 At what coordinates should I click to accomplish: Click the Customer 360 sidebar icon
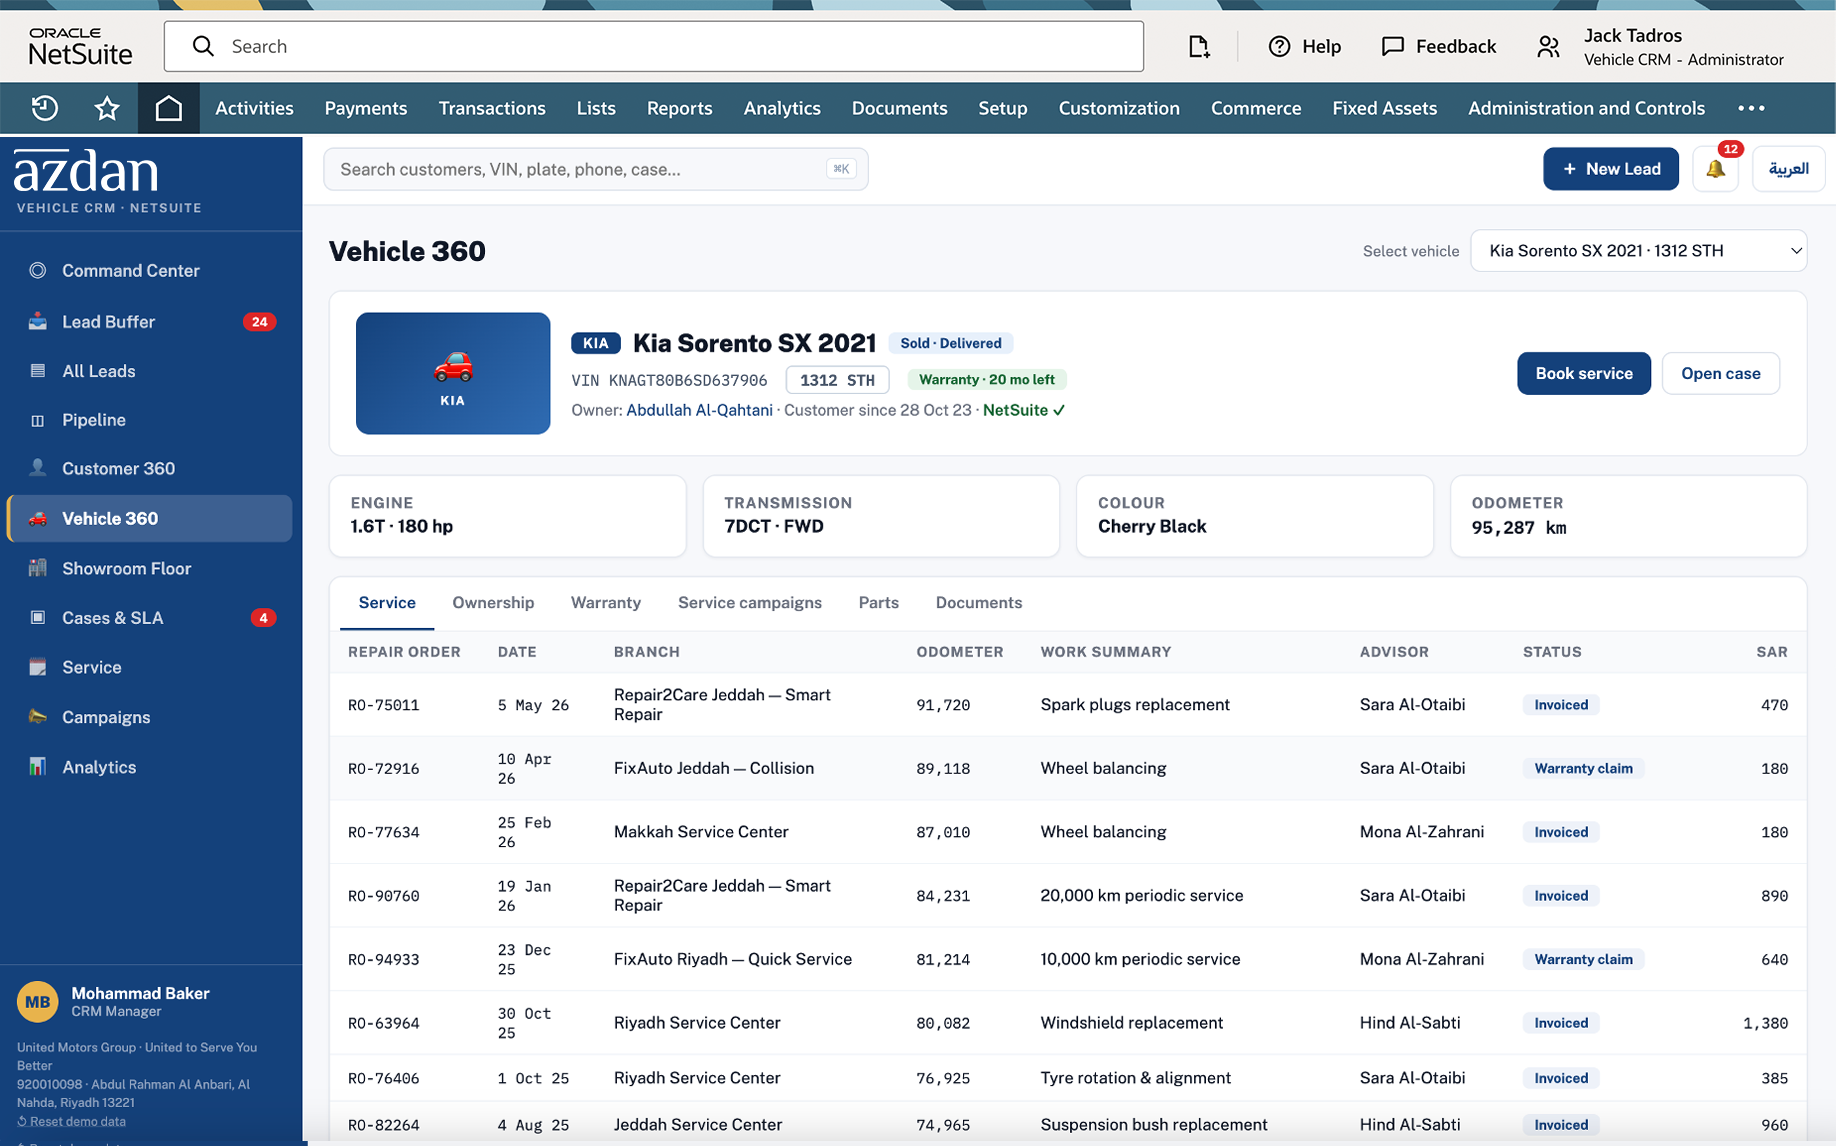click(x=38, y=468)
